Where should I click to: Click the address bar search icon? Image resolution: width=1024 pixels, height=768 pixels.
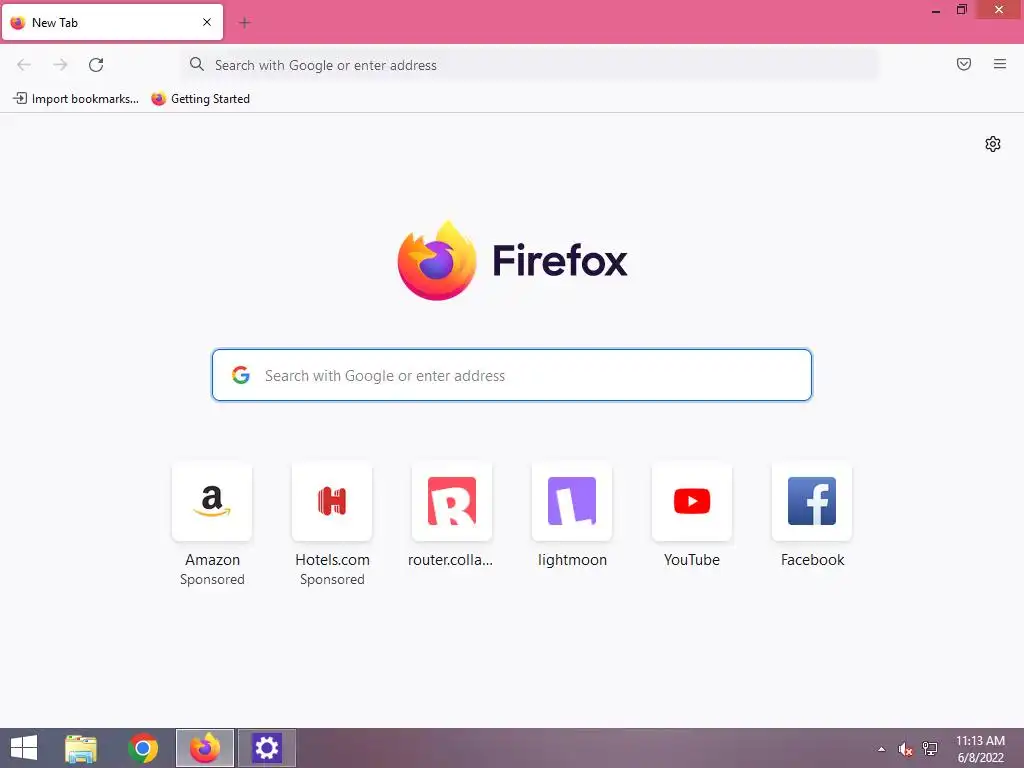click(x=197, y=64)
